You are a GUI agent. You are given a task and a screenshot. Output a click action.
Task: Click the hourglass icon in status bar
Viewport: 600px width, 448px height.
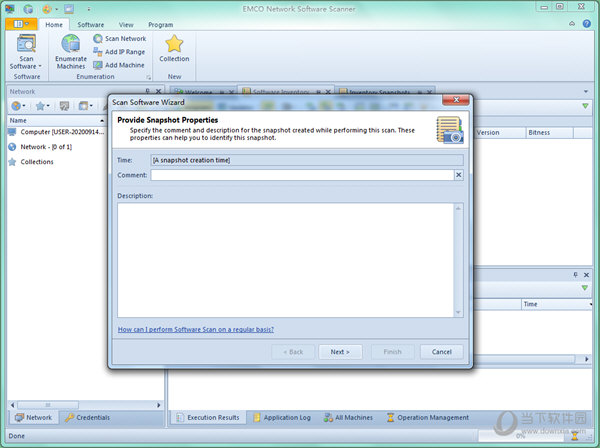(x=574, y=435)
